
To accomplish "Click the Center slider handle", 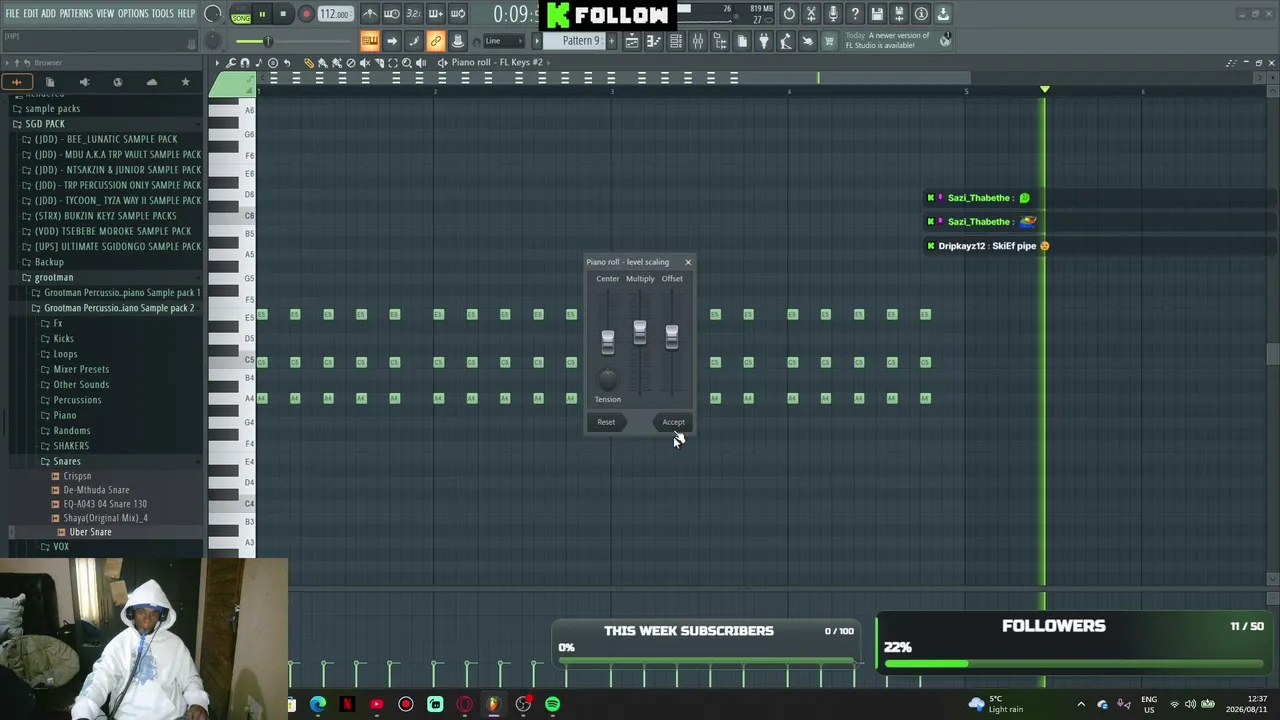I will [x=607, y=342].
